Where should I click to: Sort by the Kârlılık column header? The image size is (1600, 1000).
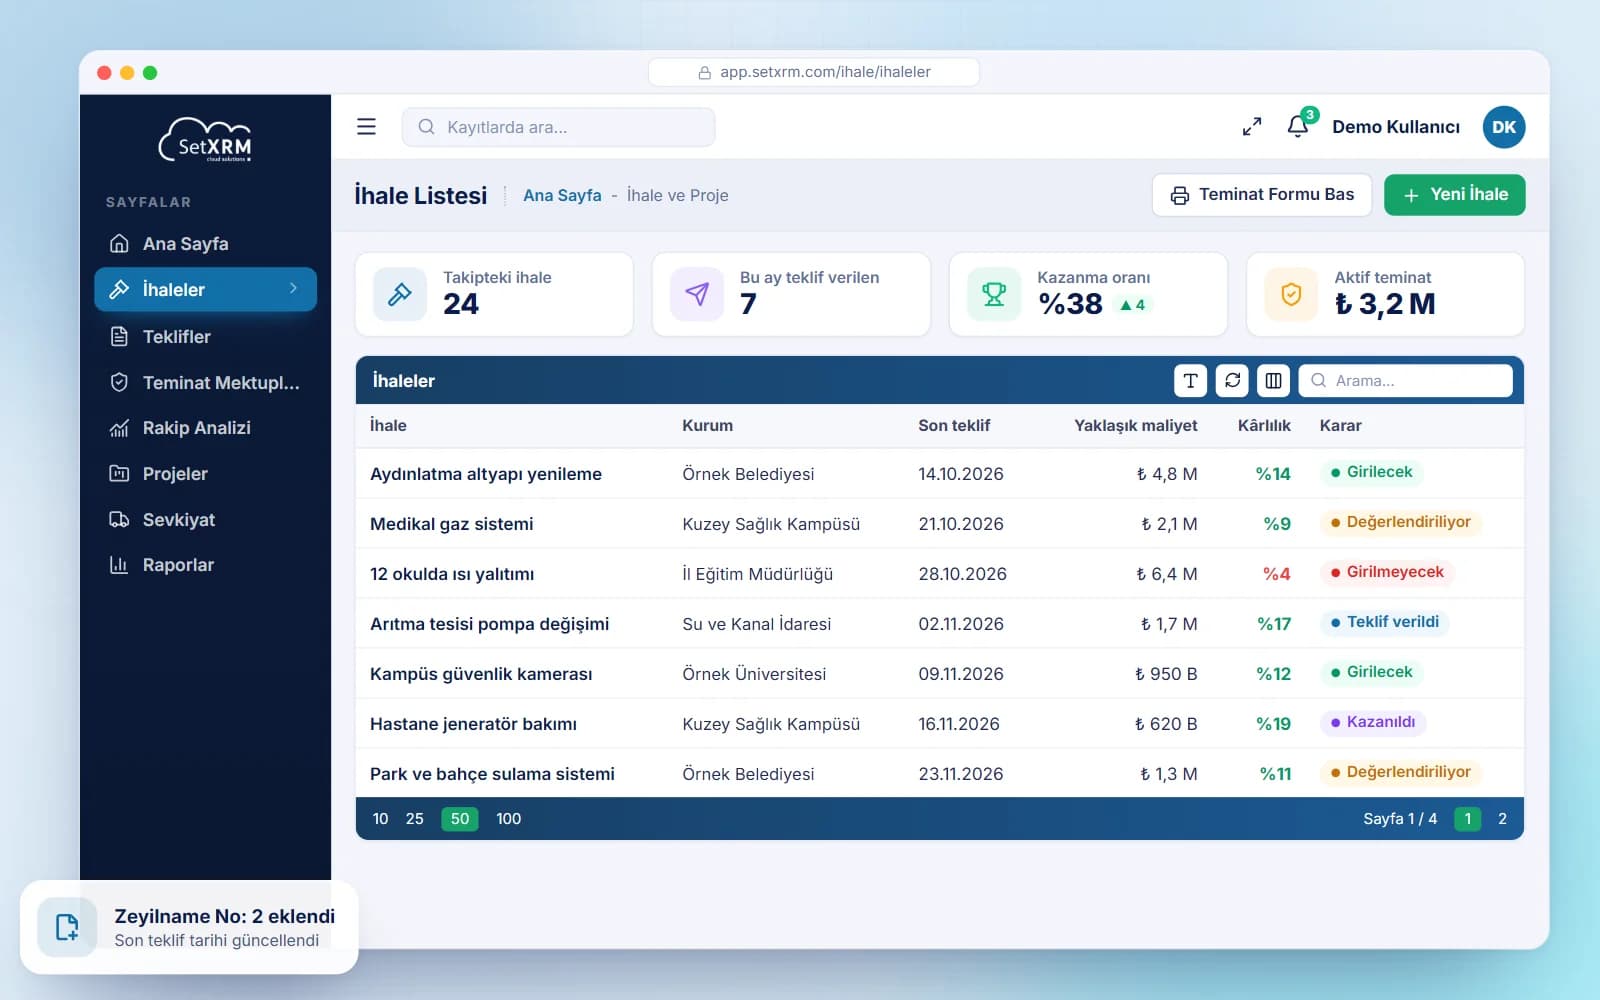click(1264, 425)
